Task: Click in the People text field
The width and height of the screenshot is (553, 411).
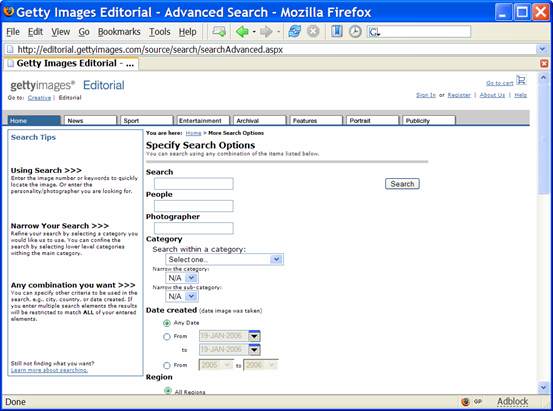Action: pyautogui.click(x=194, y=206)
